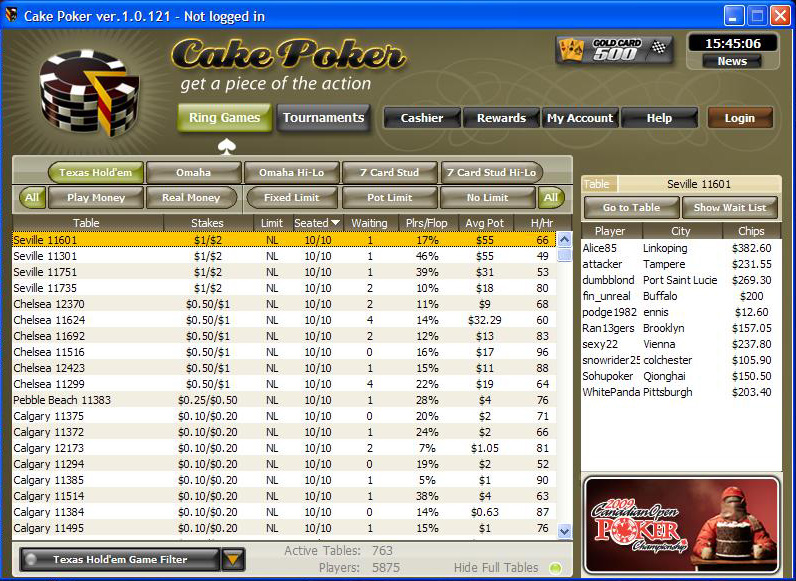The image size is (796, 581).
Task: Select the Calgary 11375 table row
Action: 284,416
